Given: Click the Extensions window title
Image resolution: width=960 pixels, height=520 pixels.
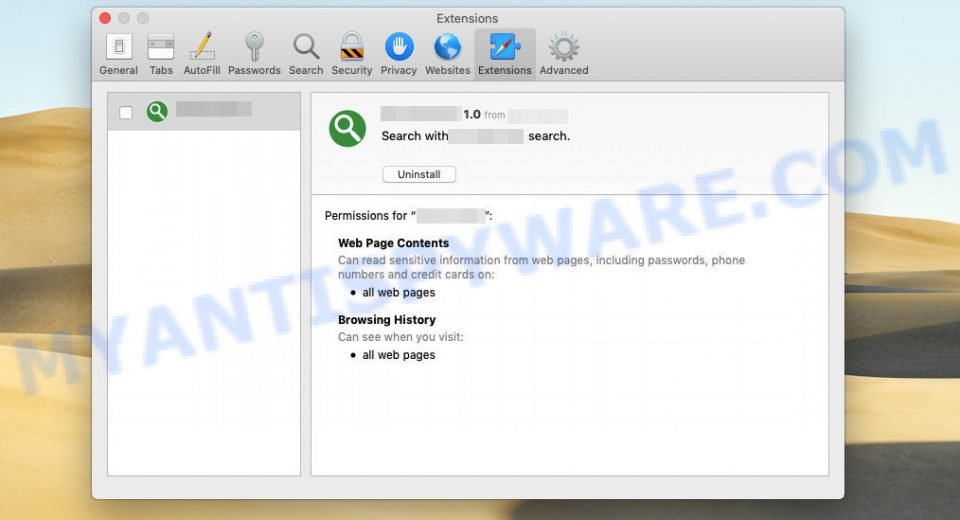Looking at the screenshot, I should point(467,18).
